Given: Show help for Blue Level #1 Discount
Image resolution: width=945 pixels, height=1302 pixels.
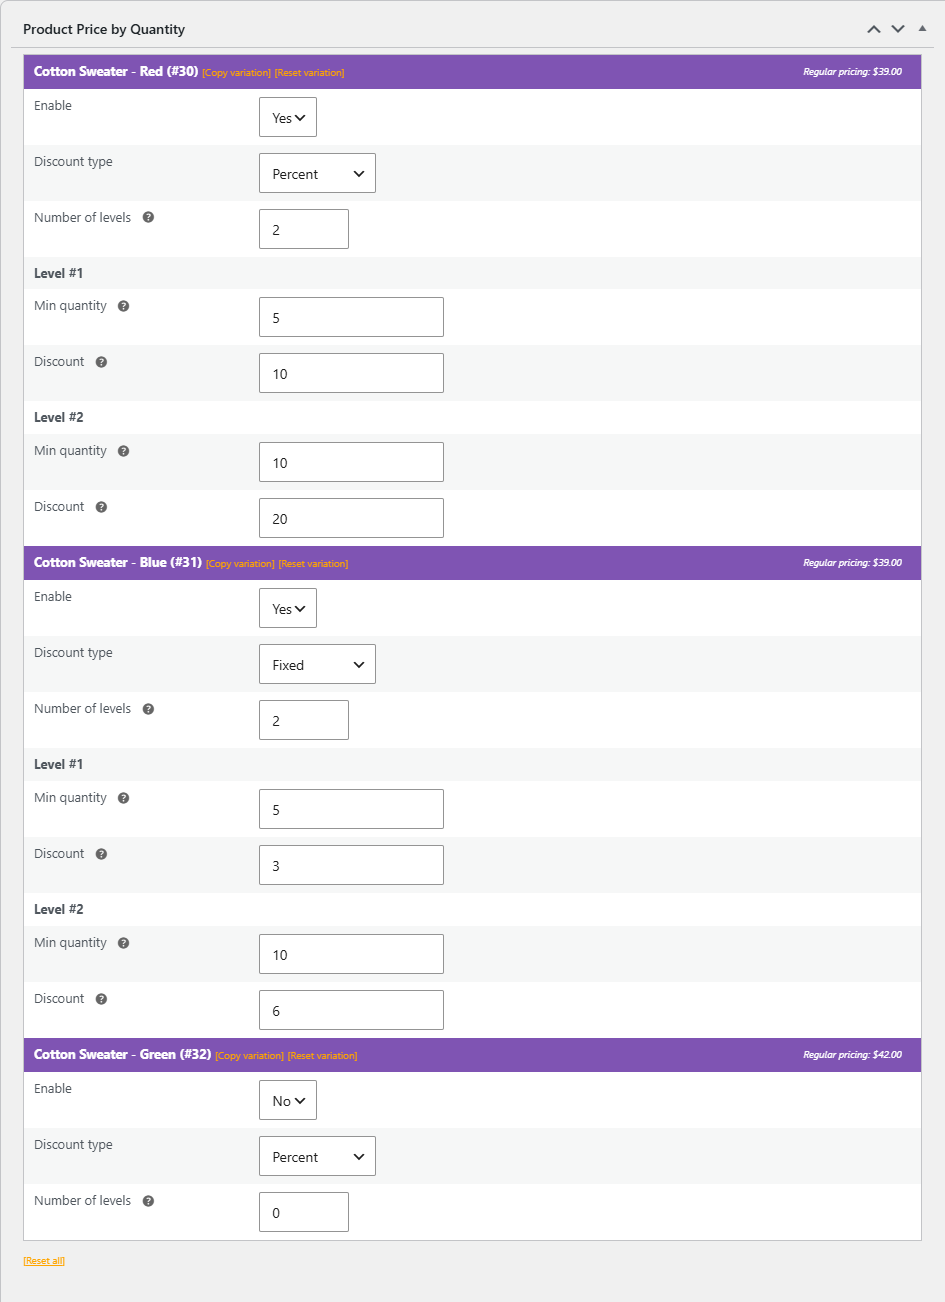Looking at the screenshot, I should [101, 854].
